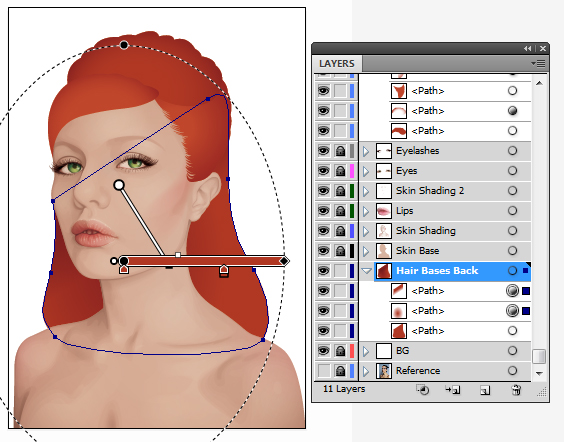Click the Make/Release Clipping Mask icon

423,390
